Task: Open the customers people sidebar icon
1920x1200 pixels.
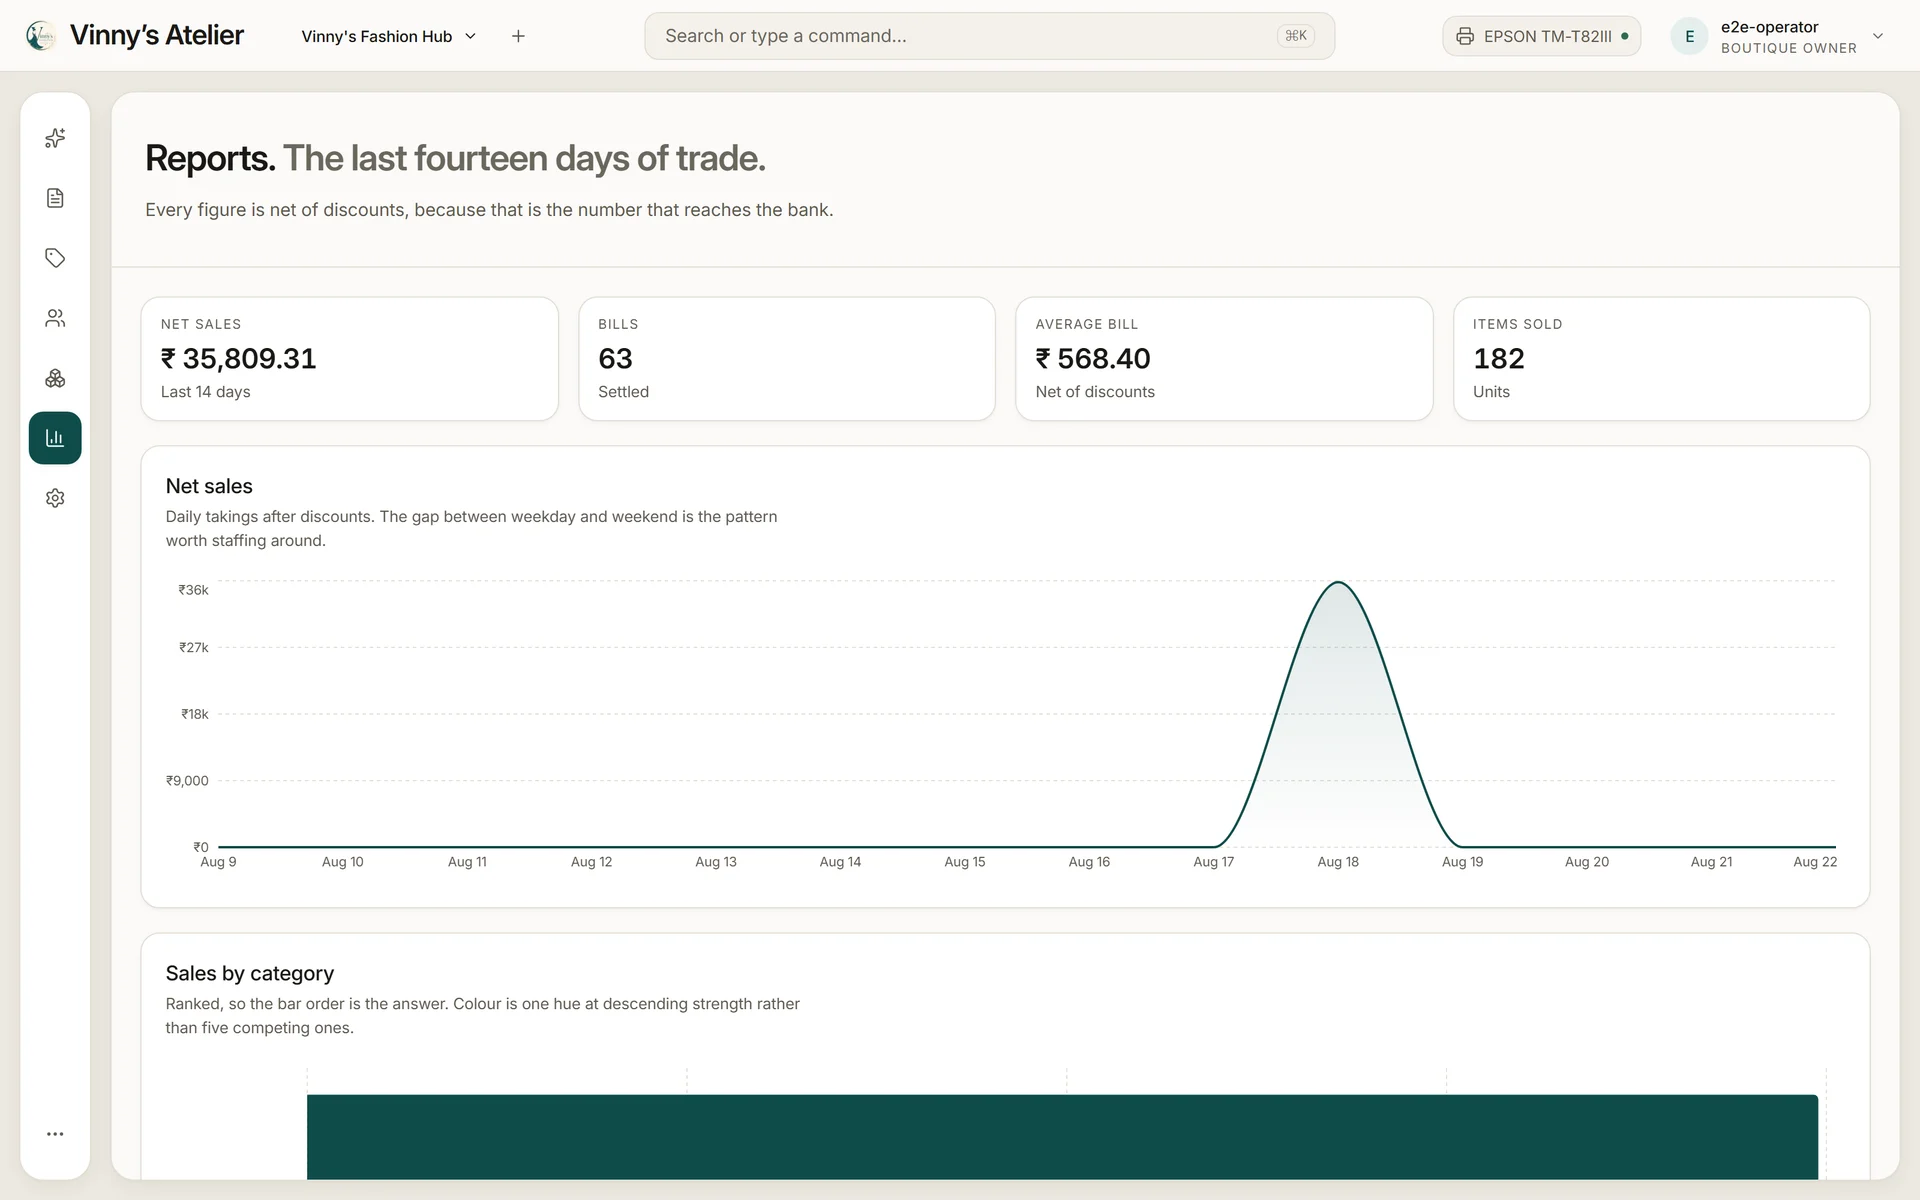Action: (x=55, y=318)
